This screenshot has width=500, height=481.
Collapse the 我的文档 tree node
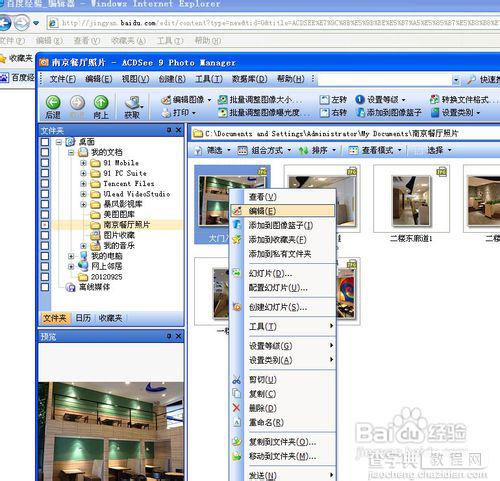(71, 153)
